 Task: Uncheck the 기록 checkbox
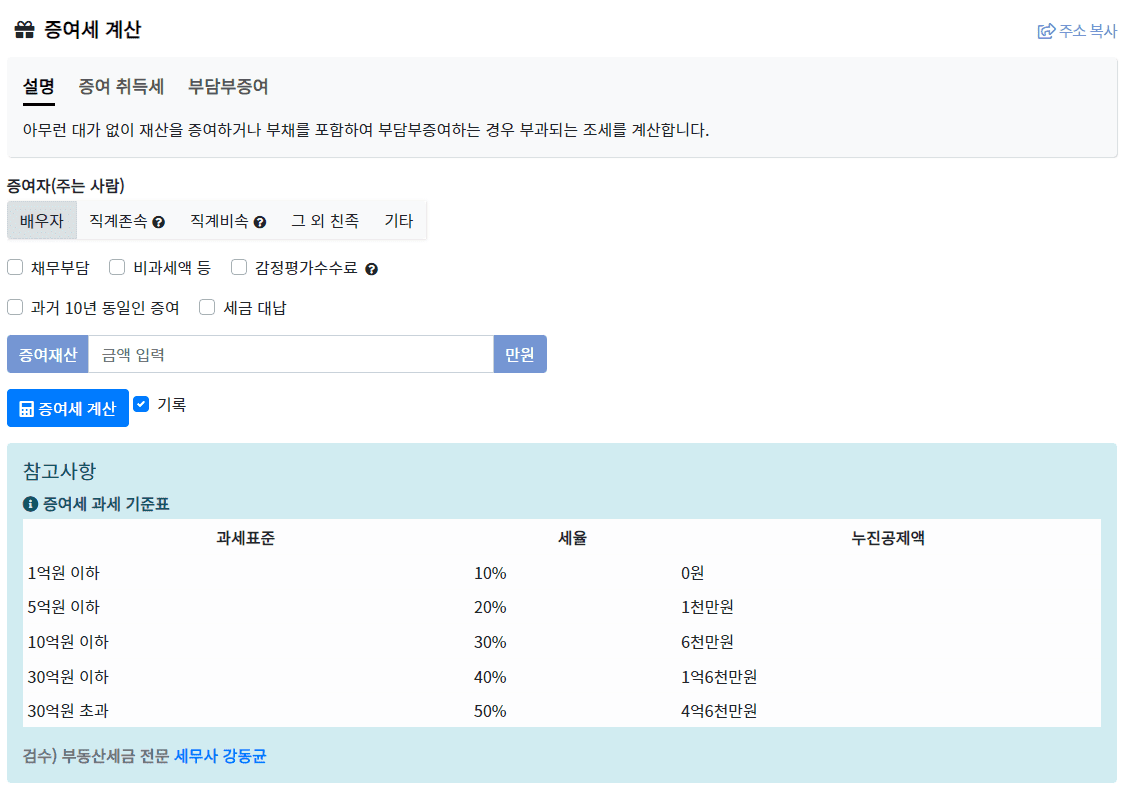[x=141, y=404]
